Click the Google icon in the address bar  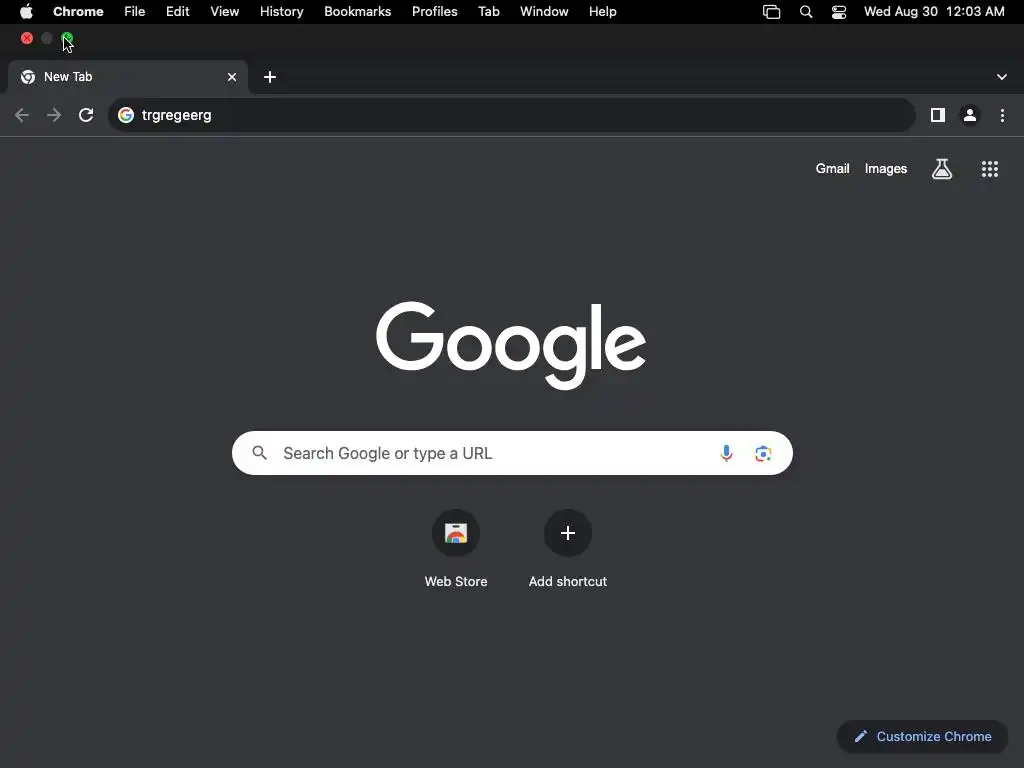pyautogui.click(x=126, y=115)
